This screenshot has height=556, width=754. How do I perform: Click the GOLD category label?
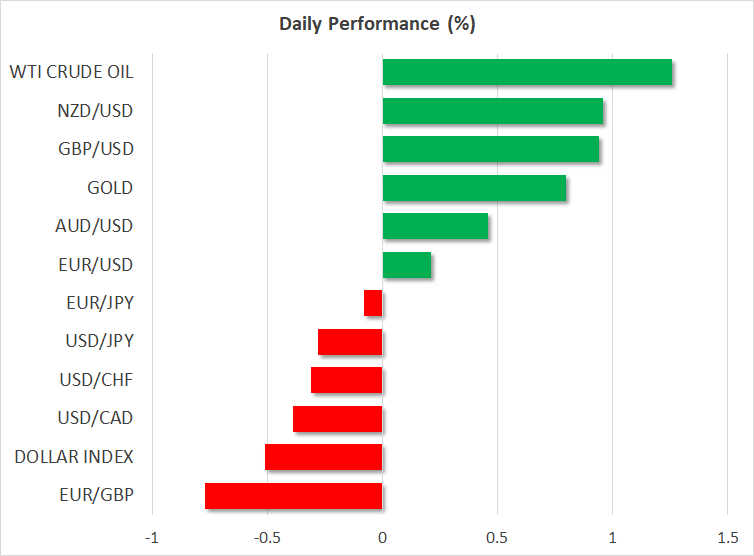coord(110,188)
